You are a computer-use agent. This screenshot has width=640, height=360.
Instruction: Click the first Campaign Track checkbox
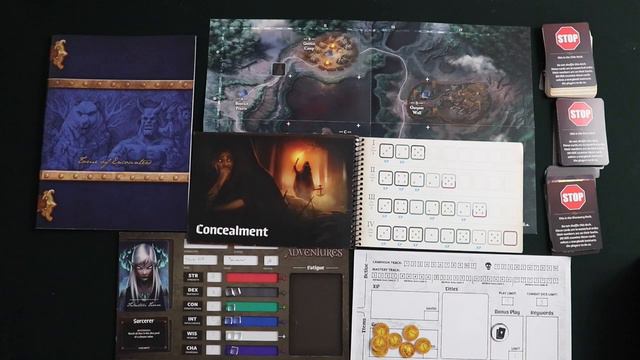point(407,264)
